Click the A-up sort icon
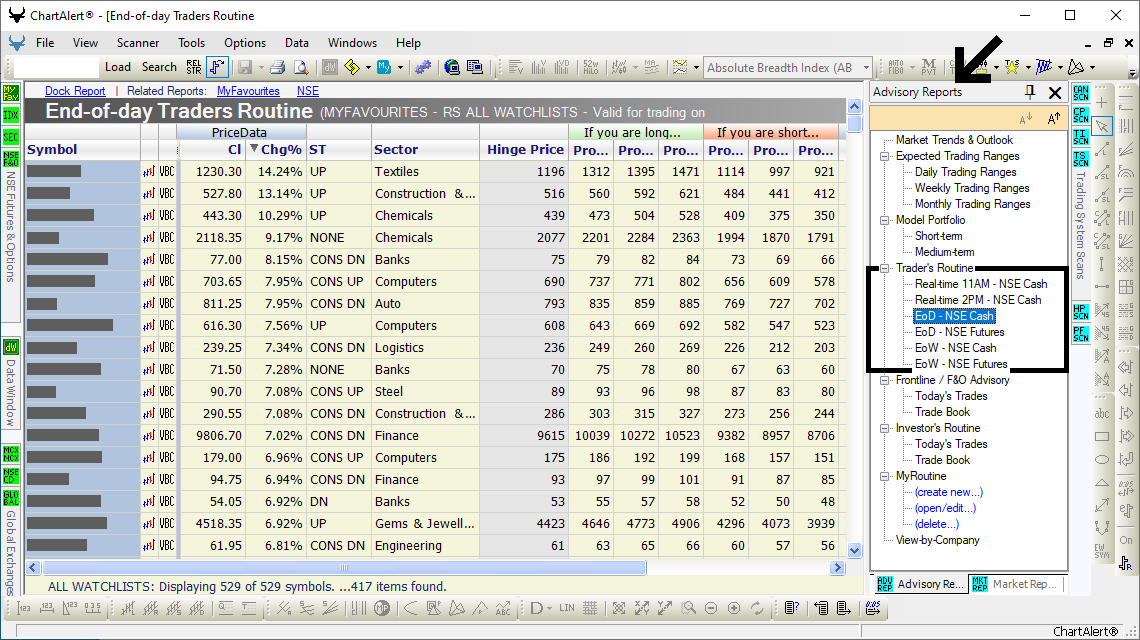The width and height of the screenshot is (1140, 640). pos(1053,119)
